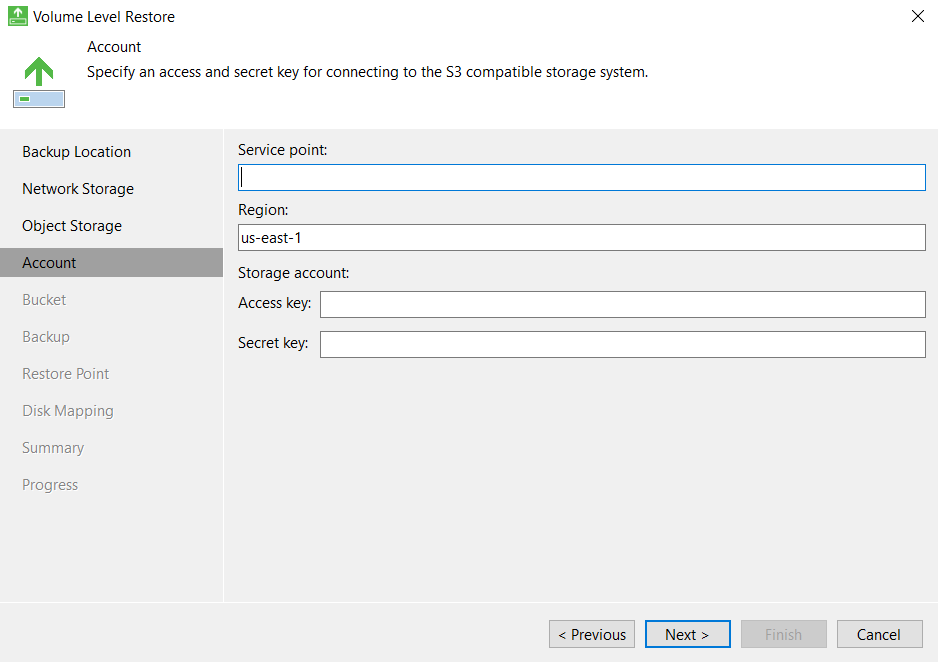
Task: Switch to the Restore Point step
Action: click(66, 374)
